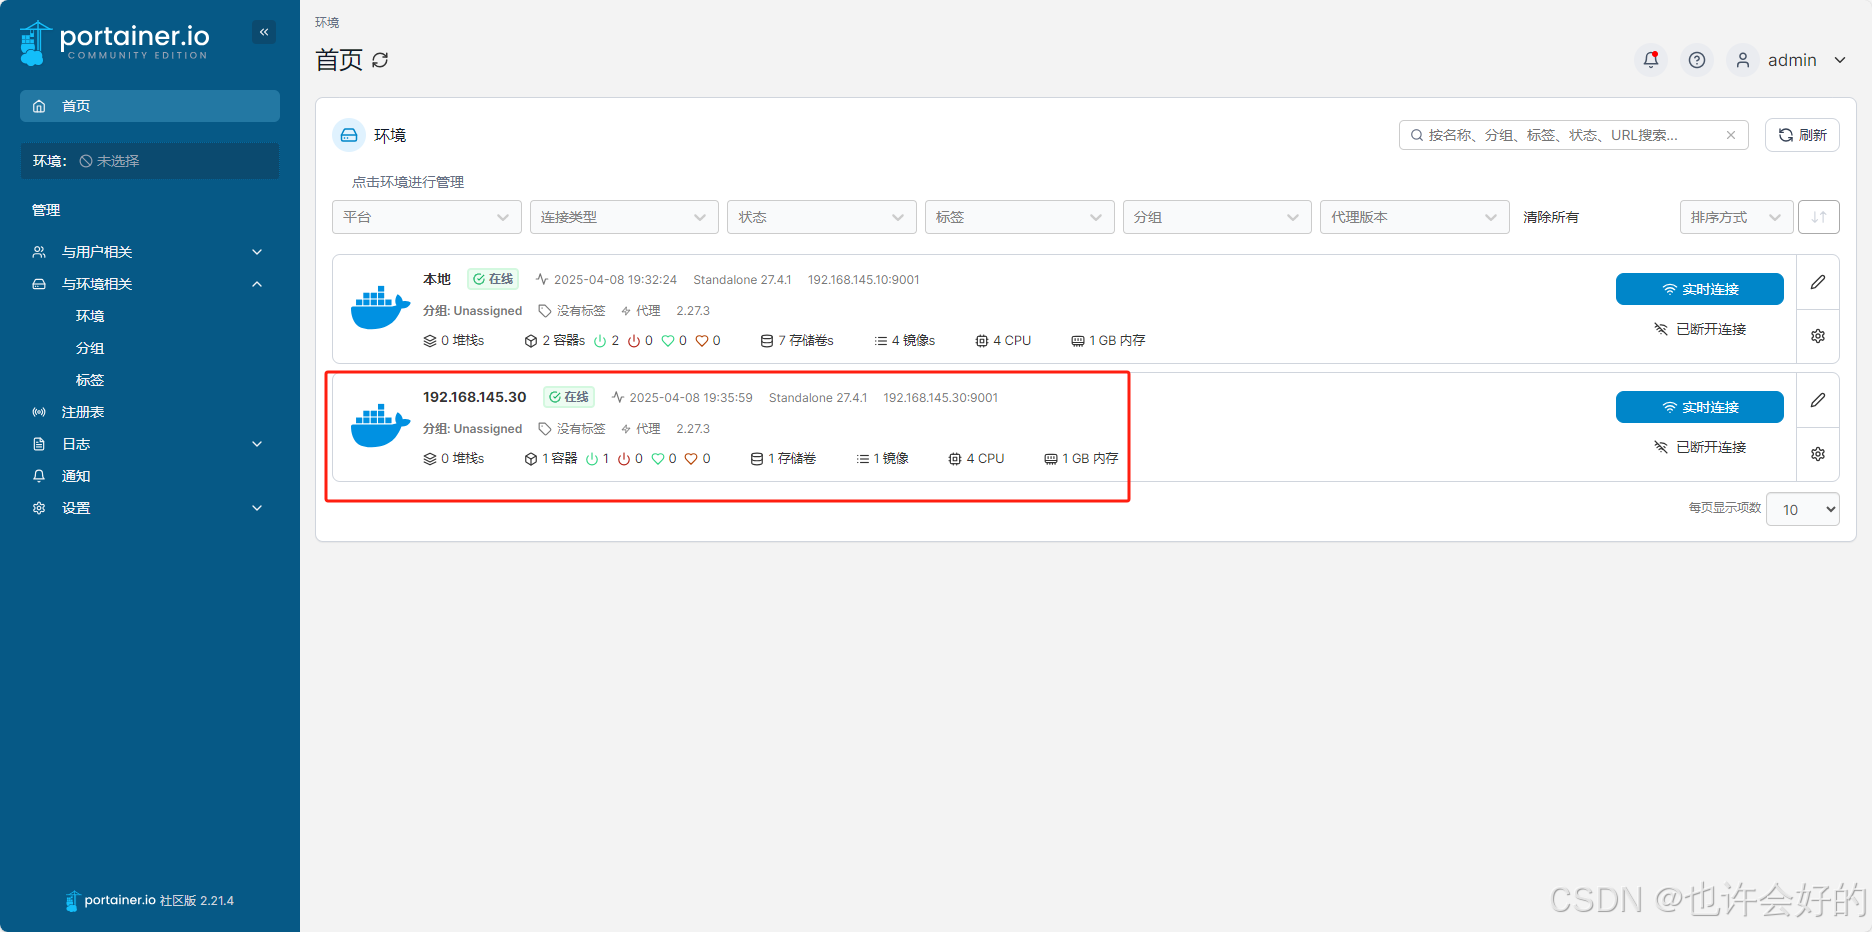Open the 平台 filter dropdown

(x=427, y=217)
